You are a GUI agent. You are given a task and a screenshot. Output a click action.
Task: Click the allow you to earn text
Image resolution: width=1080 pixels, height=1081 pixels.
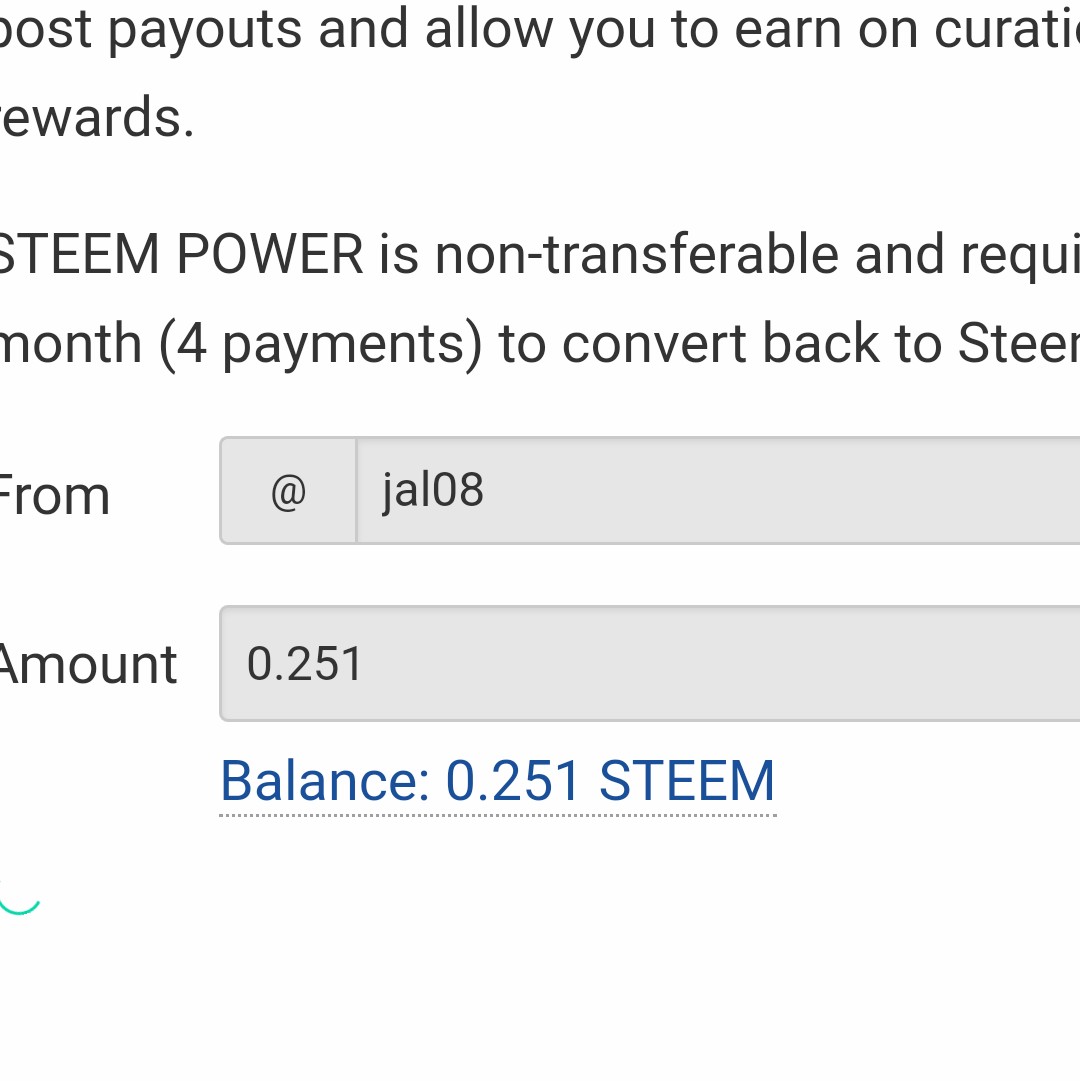(x=570, y=28)
